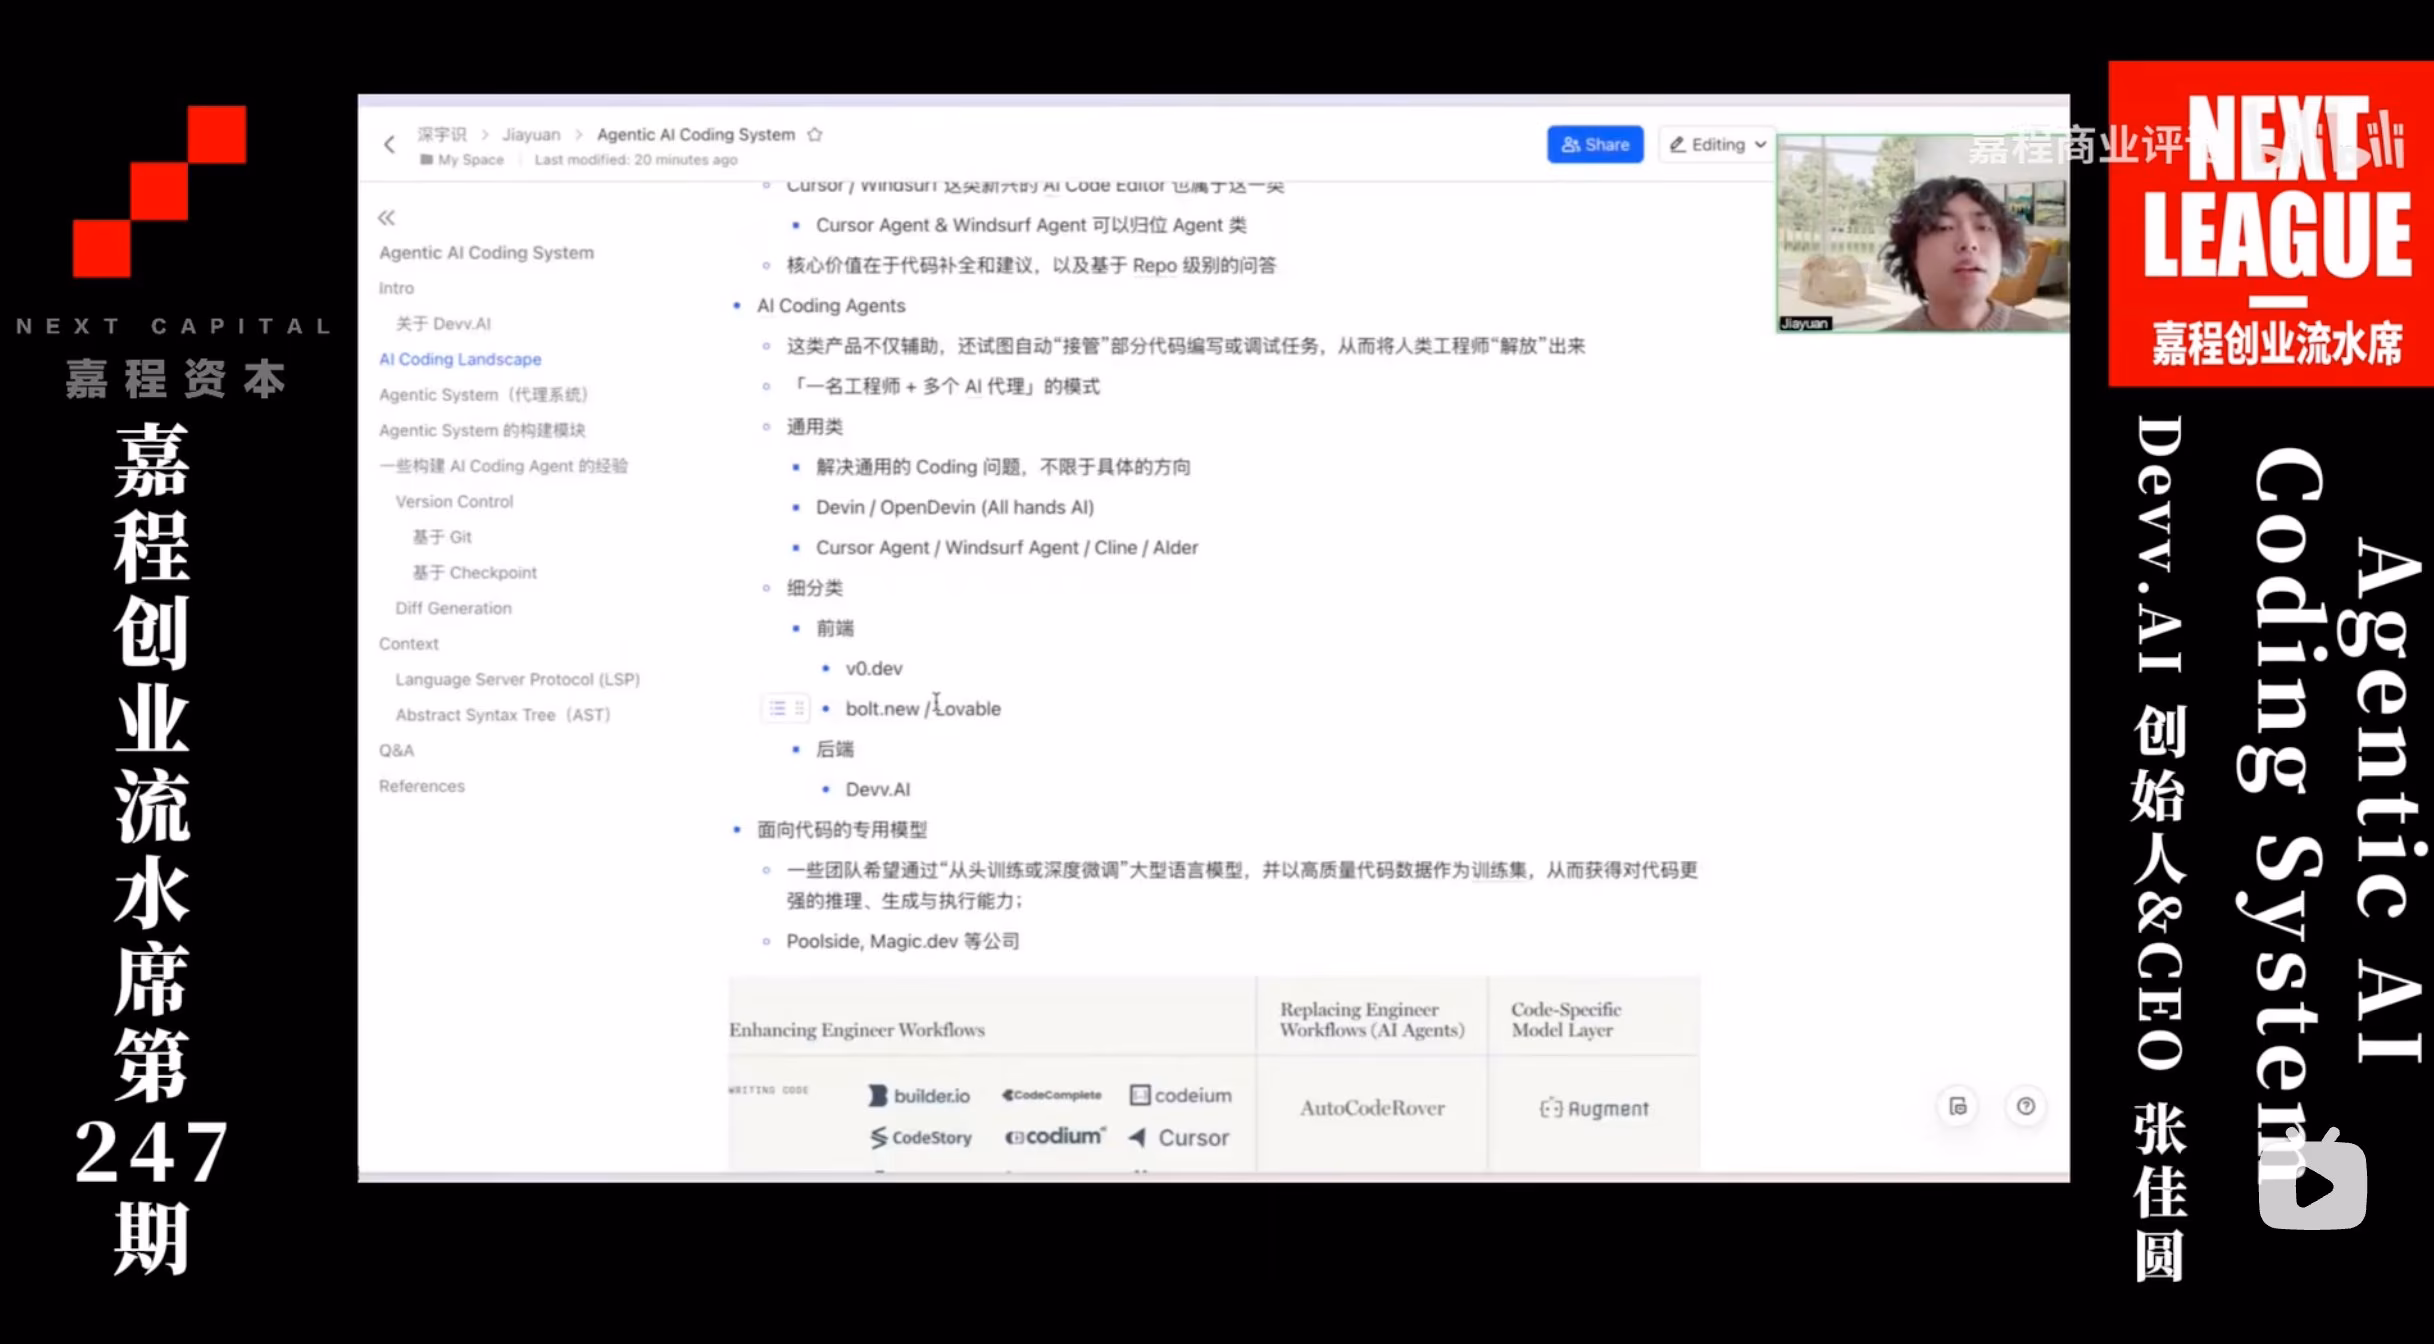The width and height of the screenshot is (2434, 1344).
Task: Click the bolt.new / Lovable bullet text
Action: click(923, 708)
